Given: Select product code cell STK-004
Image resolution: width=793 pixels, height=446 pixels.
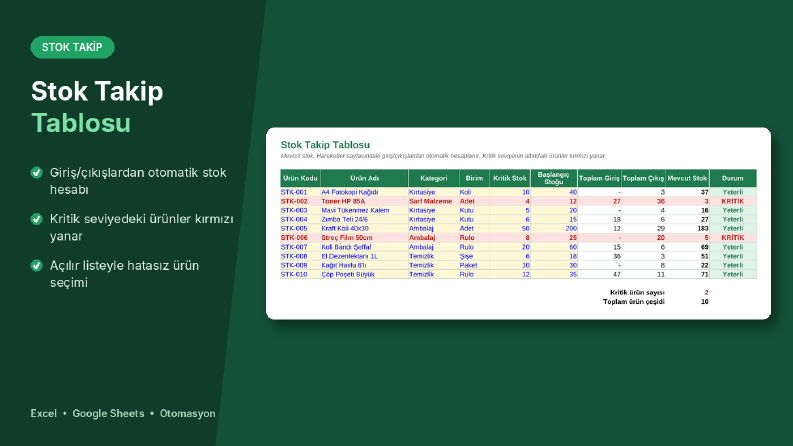Looking at the screenshot, I should (x=300, y=219).
